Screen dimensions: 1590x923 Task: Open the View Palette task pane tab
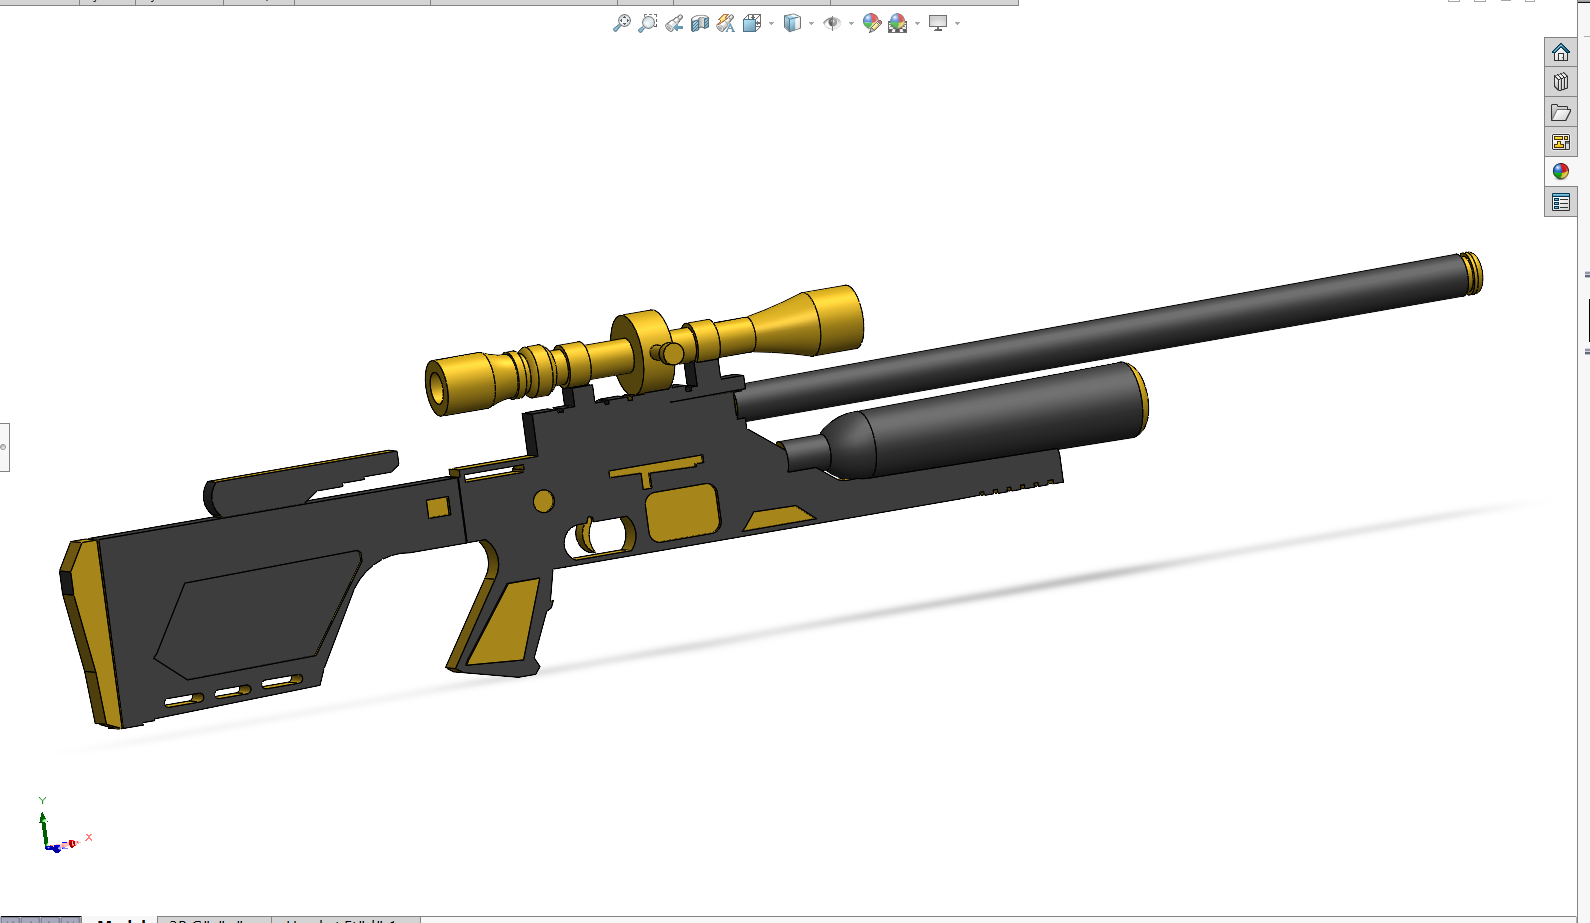click(1561, 142)
